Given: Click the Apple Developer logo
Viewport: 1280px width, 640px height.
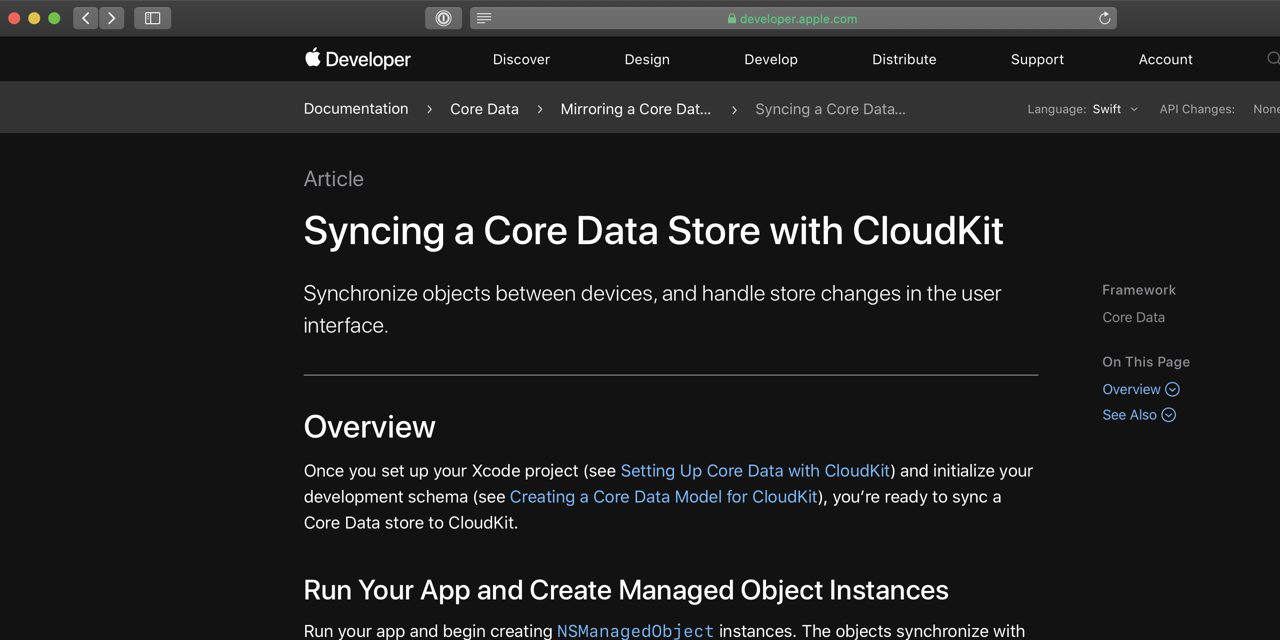Looking at the screenshot, I should 357,59.
